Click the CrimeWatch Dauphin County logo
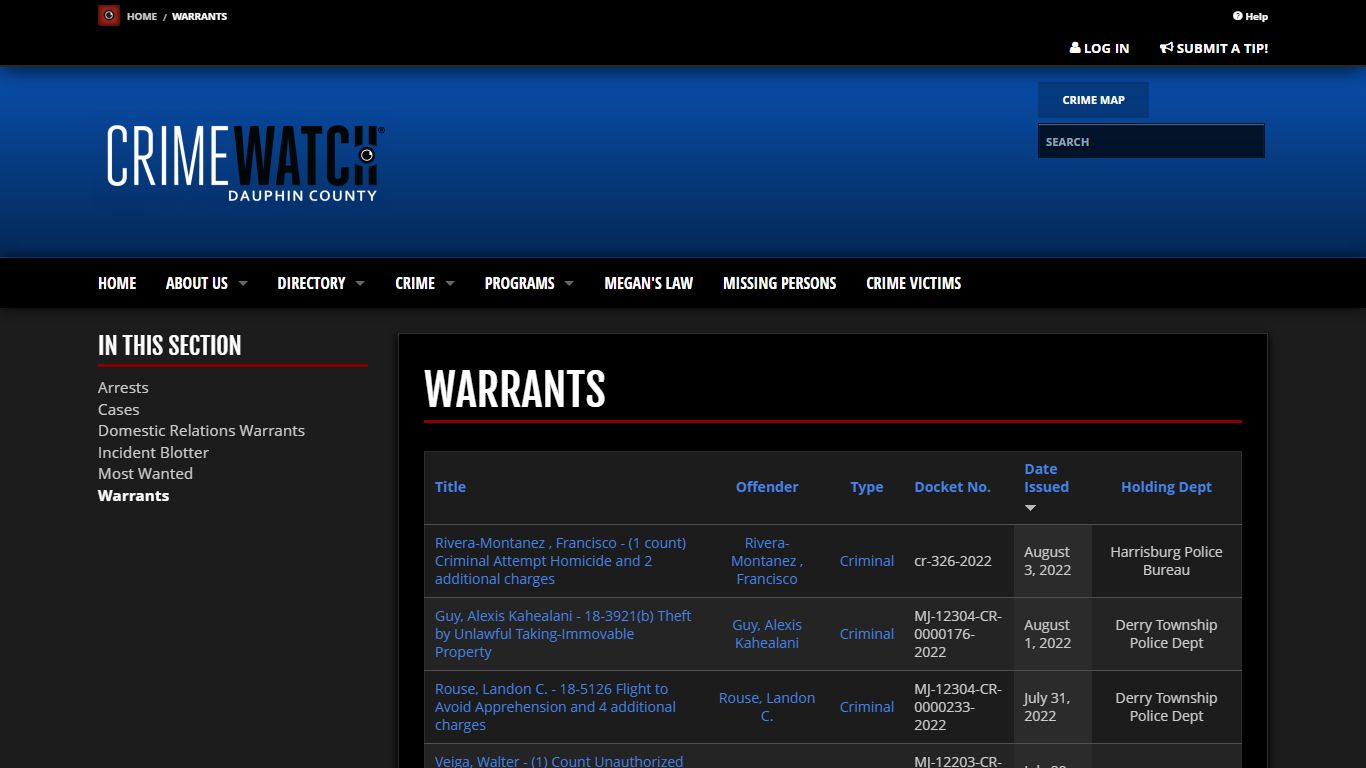Viewport: 1366px width, 768px height. 245,162
